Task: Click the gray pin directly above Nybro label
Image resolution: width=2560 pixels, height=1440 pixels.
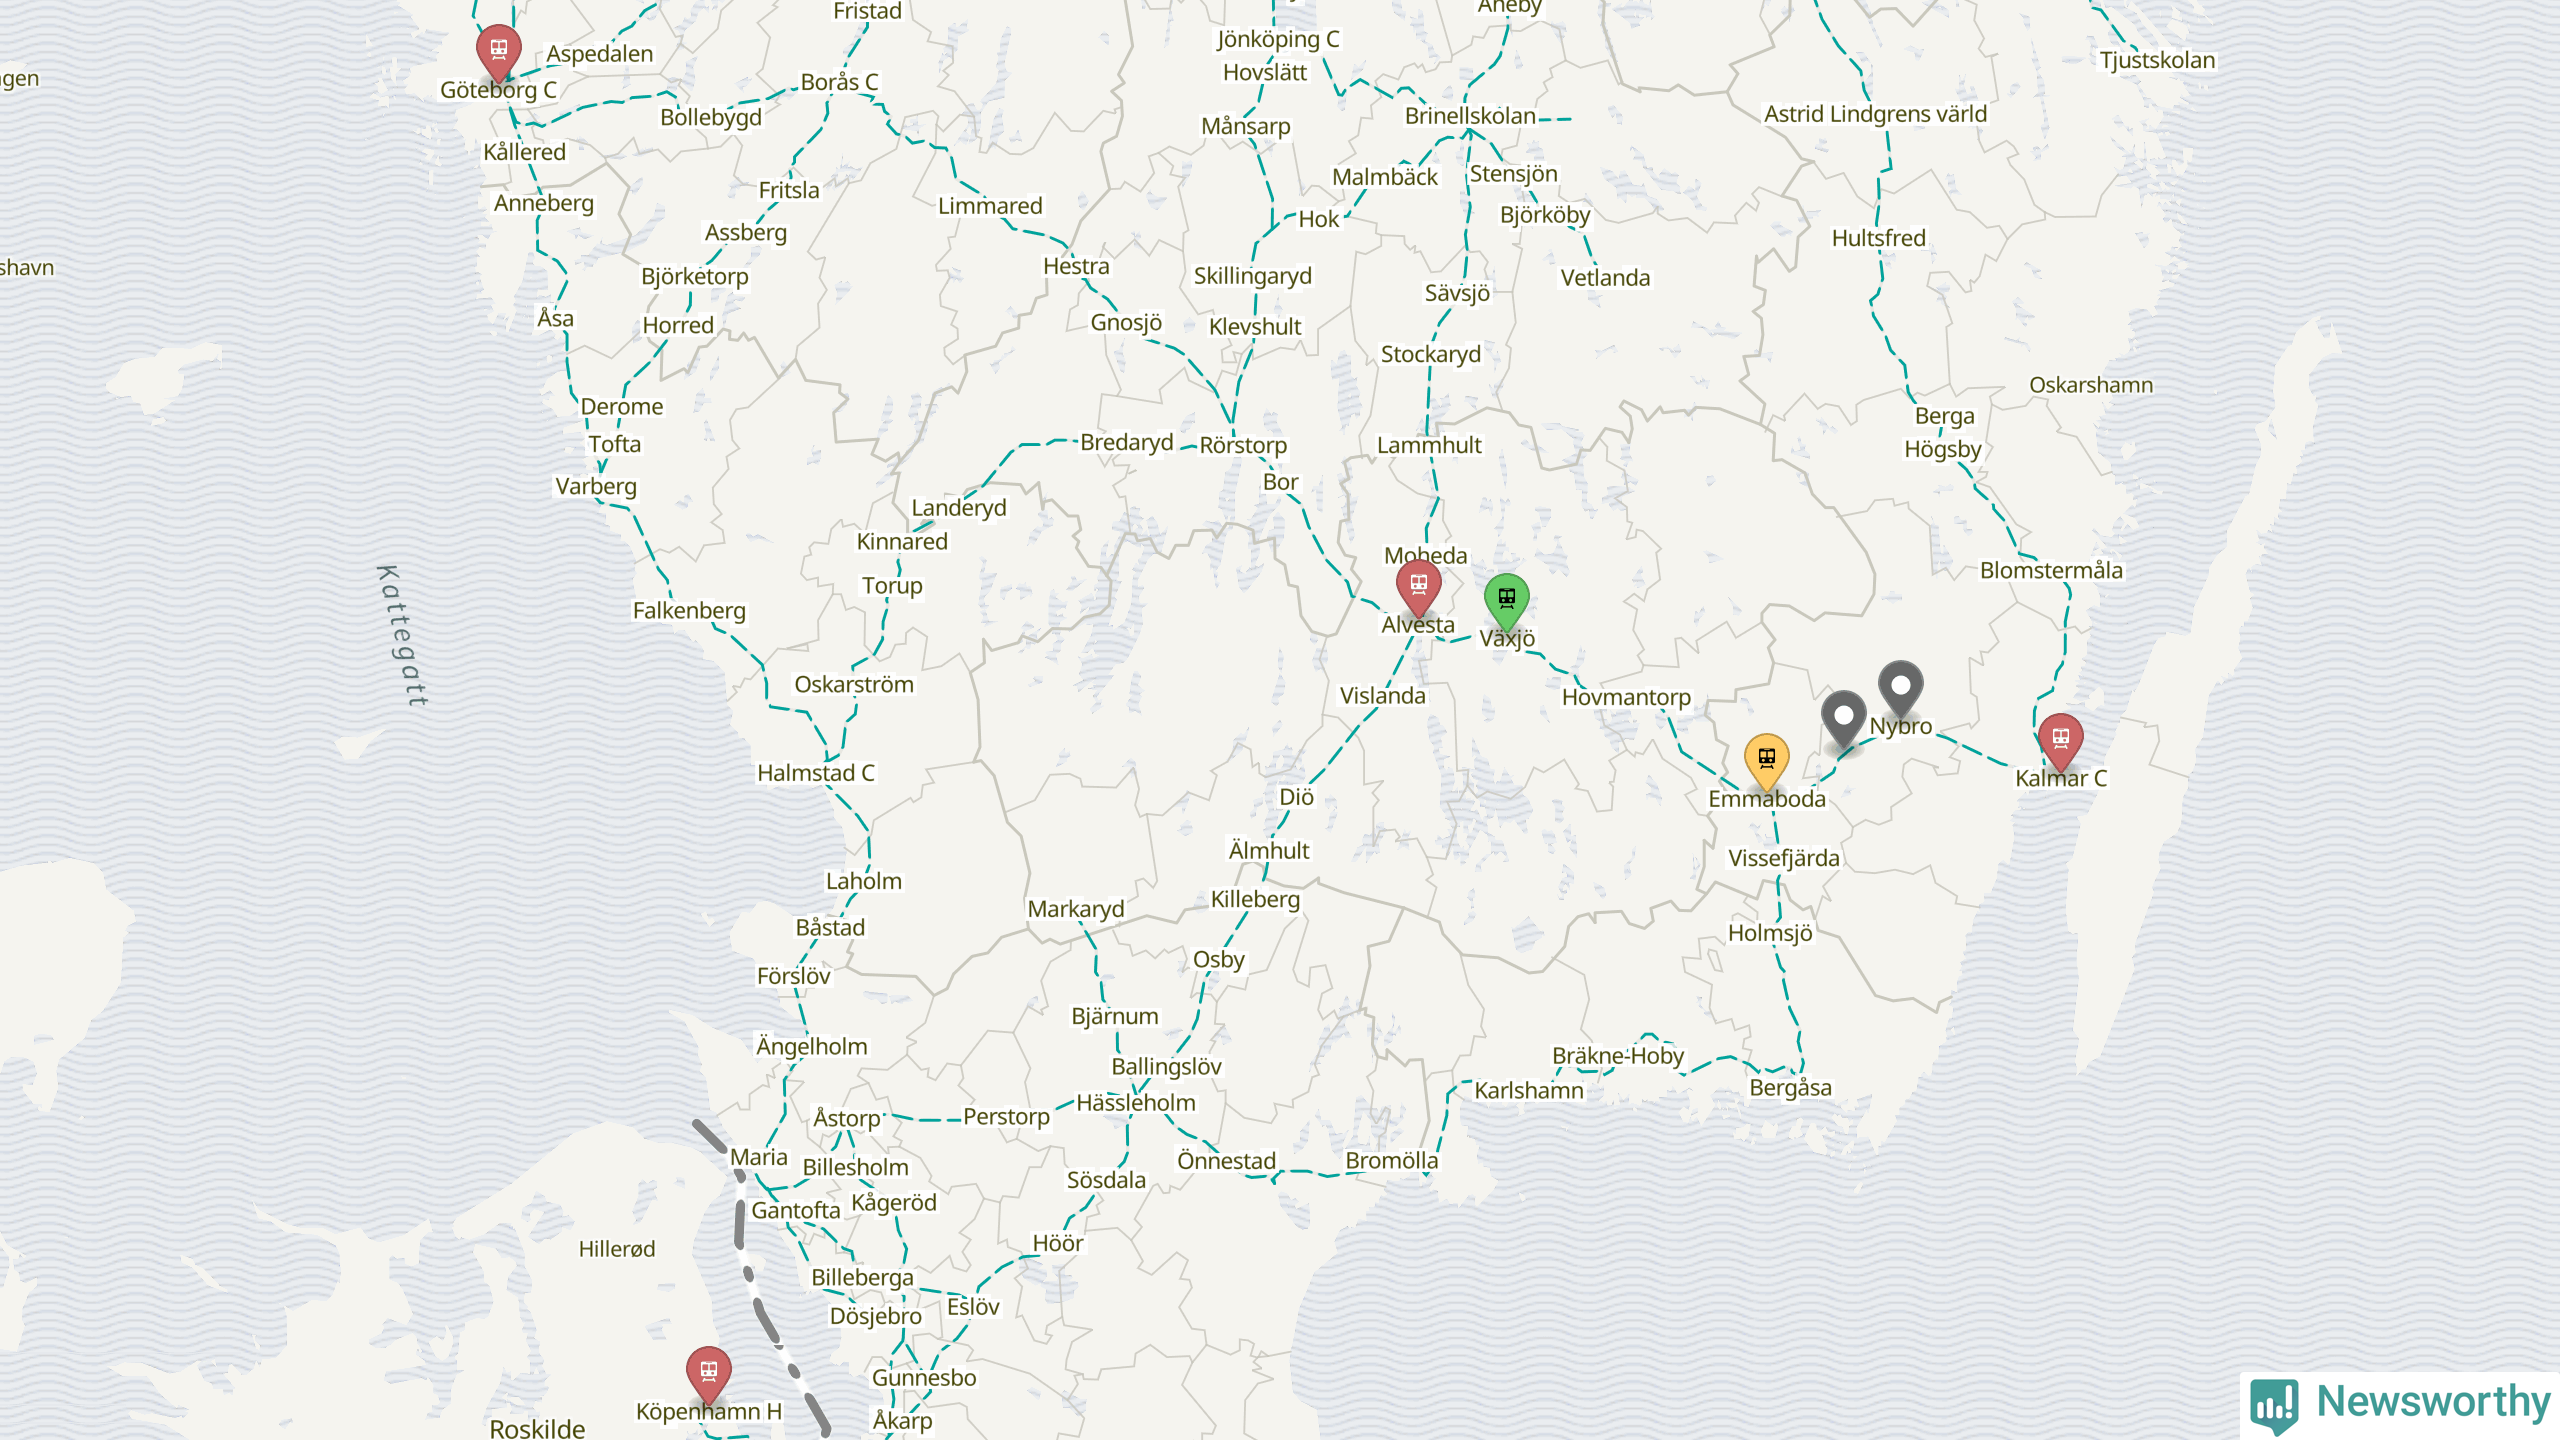Action: (1900, 688)
